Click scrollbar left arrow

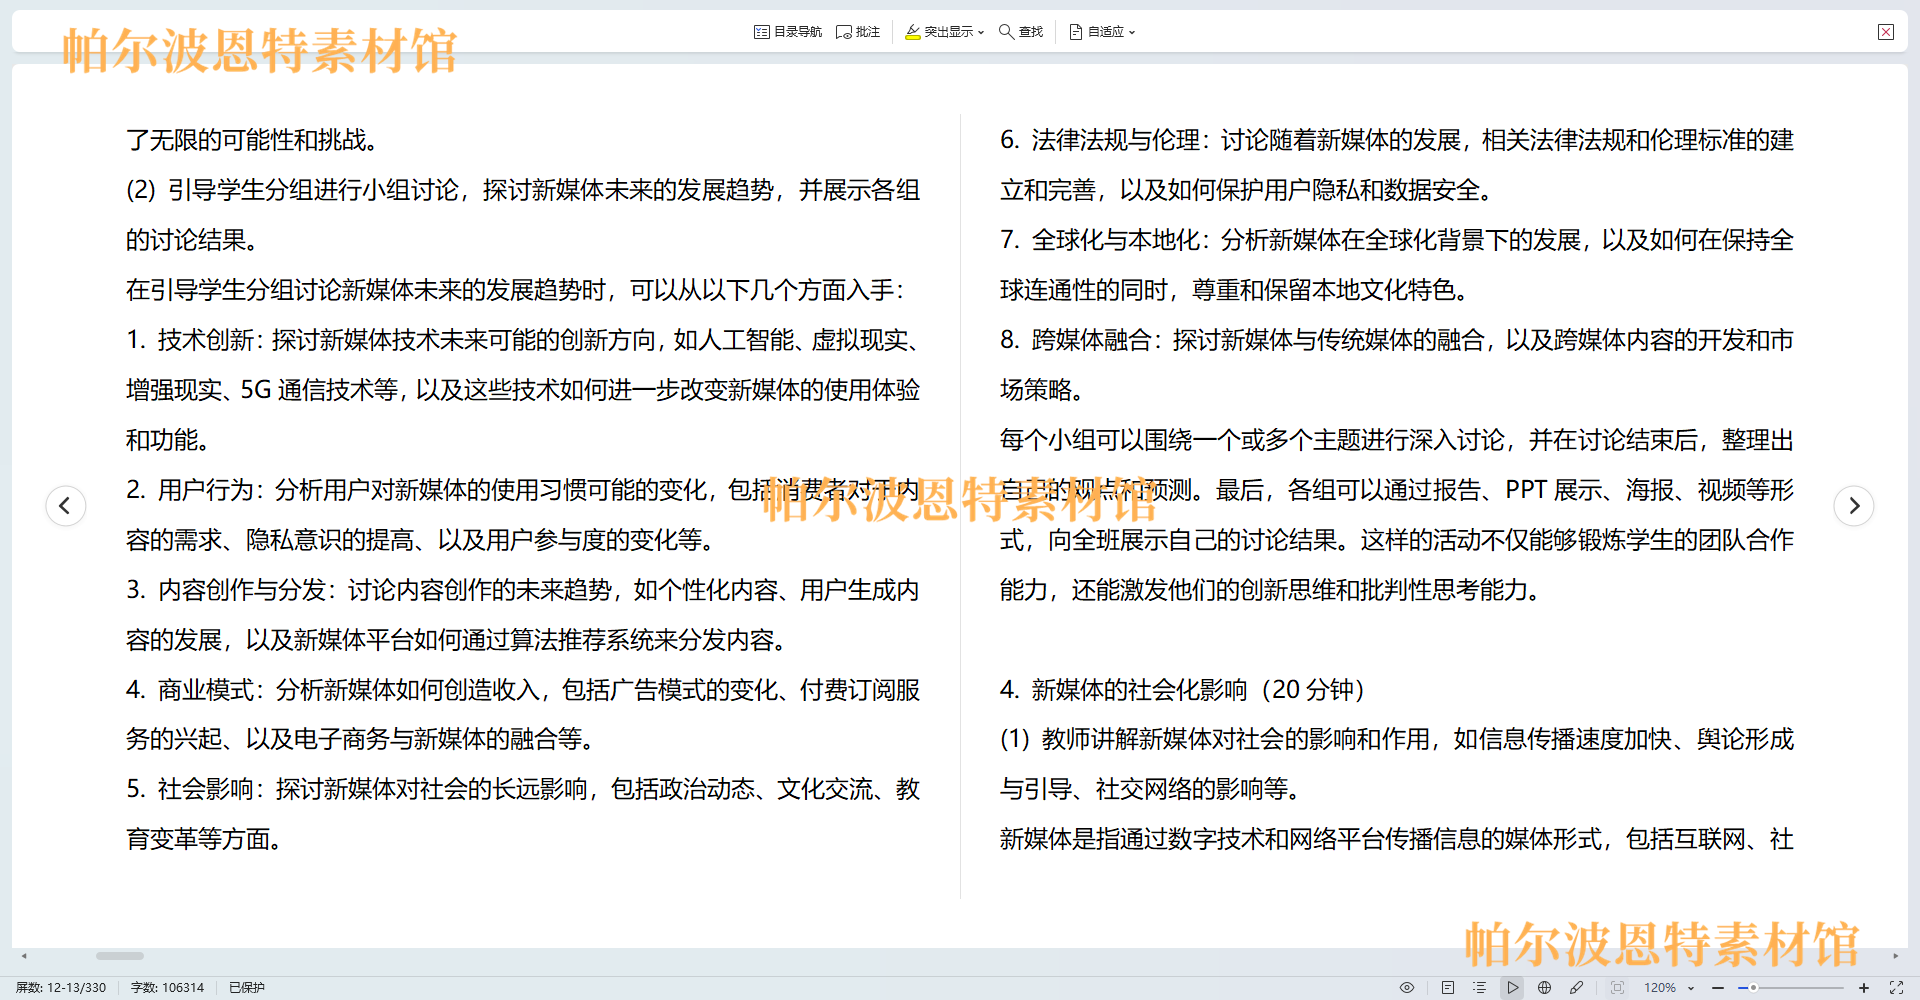(x=24, y=956)
